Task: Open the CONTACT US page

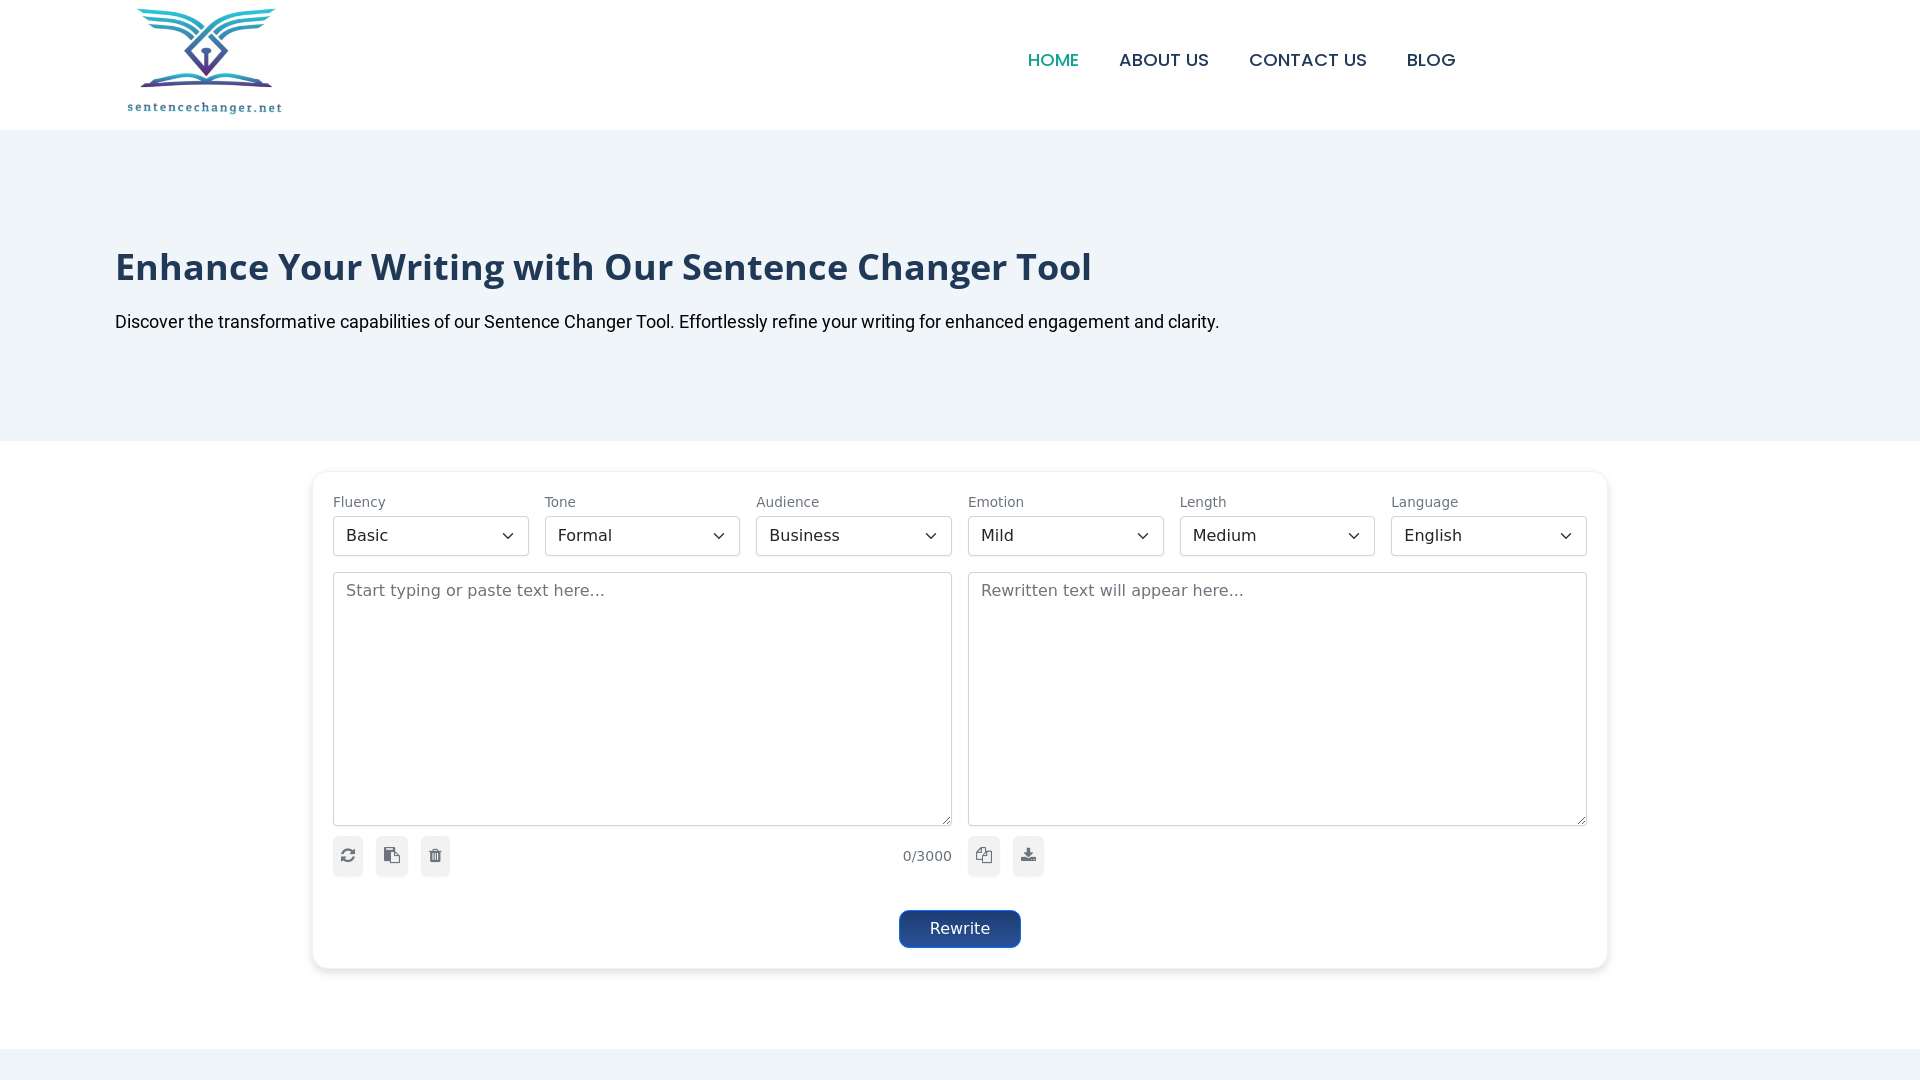Action: click(x=1308, y=60)
